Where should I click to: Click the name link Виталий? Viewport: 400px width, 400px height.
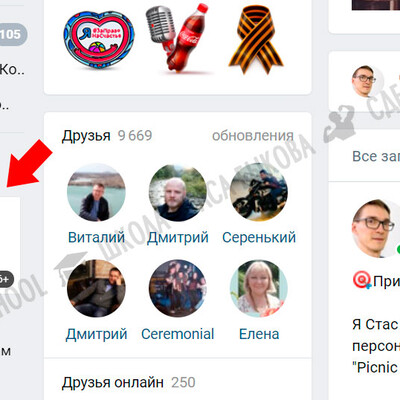click(x=96, y=238)
